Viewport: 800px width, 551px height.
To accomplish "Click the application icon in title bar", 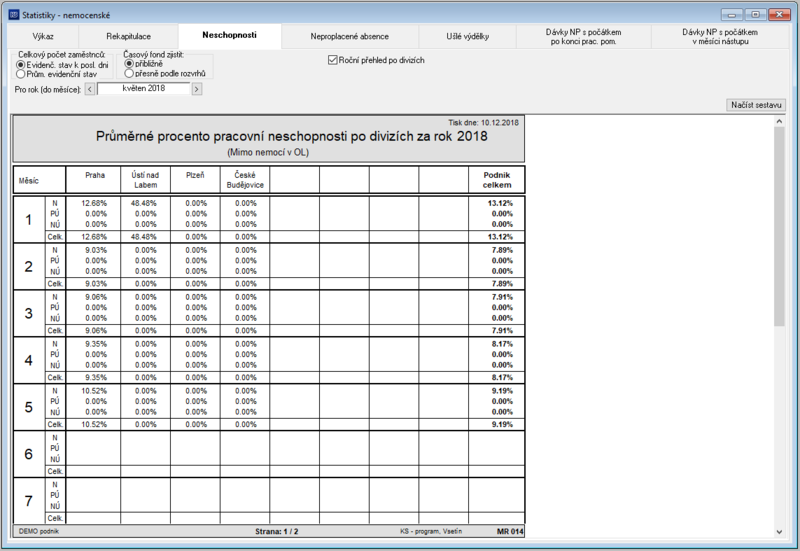I will pyautogui.click(x=14, y=15).
